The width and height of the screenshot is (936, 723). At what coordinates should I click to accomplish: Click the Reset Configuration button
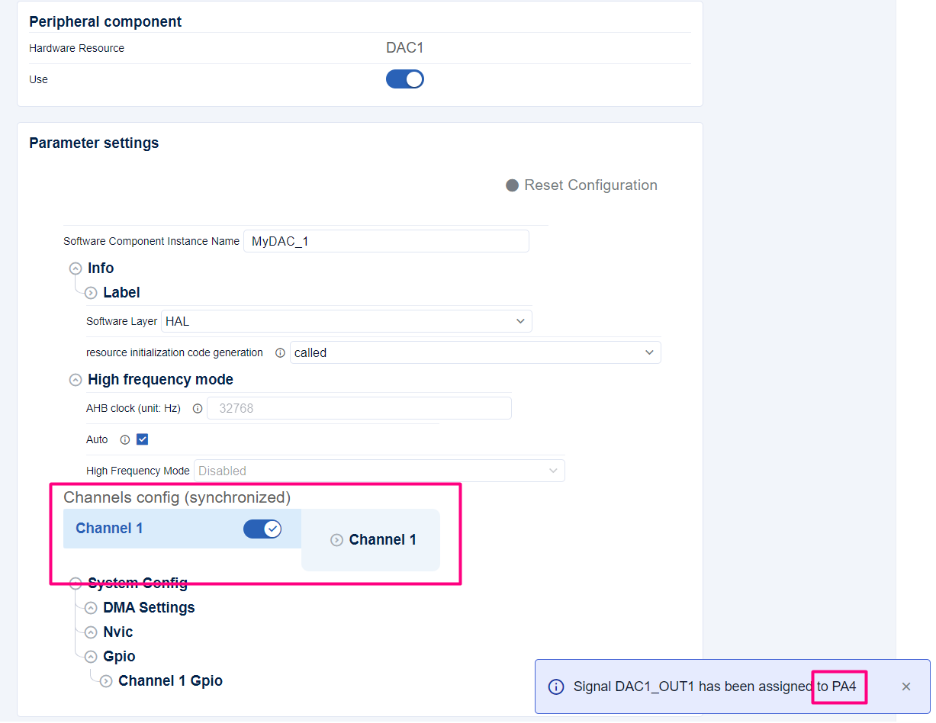(x=590, y=185)
